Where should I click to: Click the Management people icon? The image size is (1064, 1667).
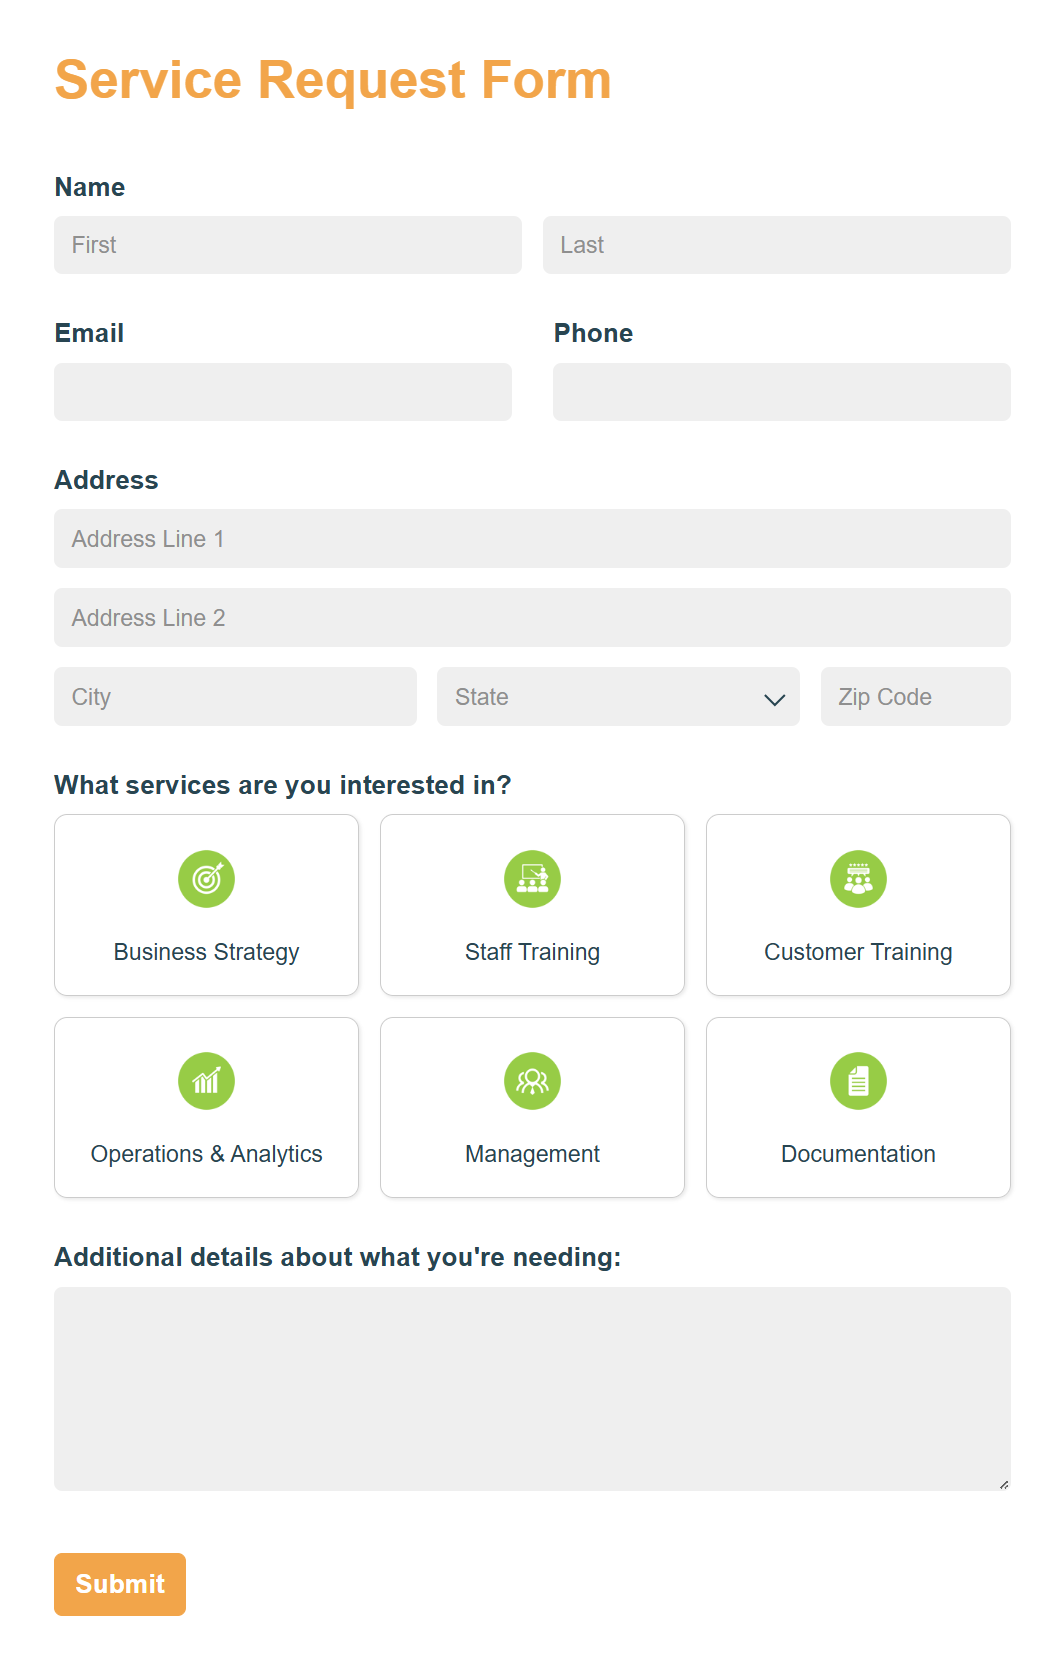(x=532, y=1080)
